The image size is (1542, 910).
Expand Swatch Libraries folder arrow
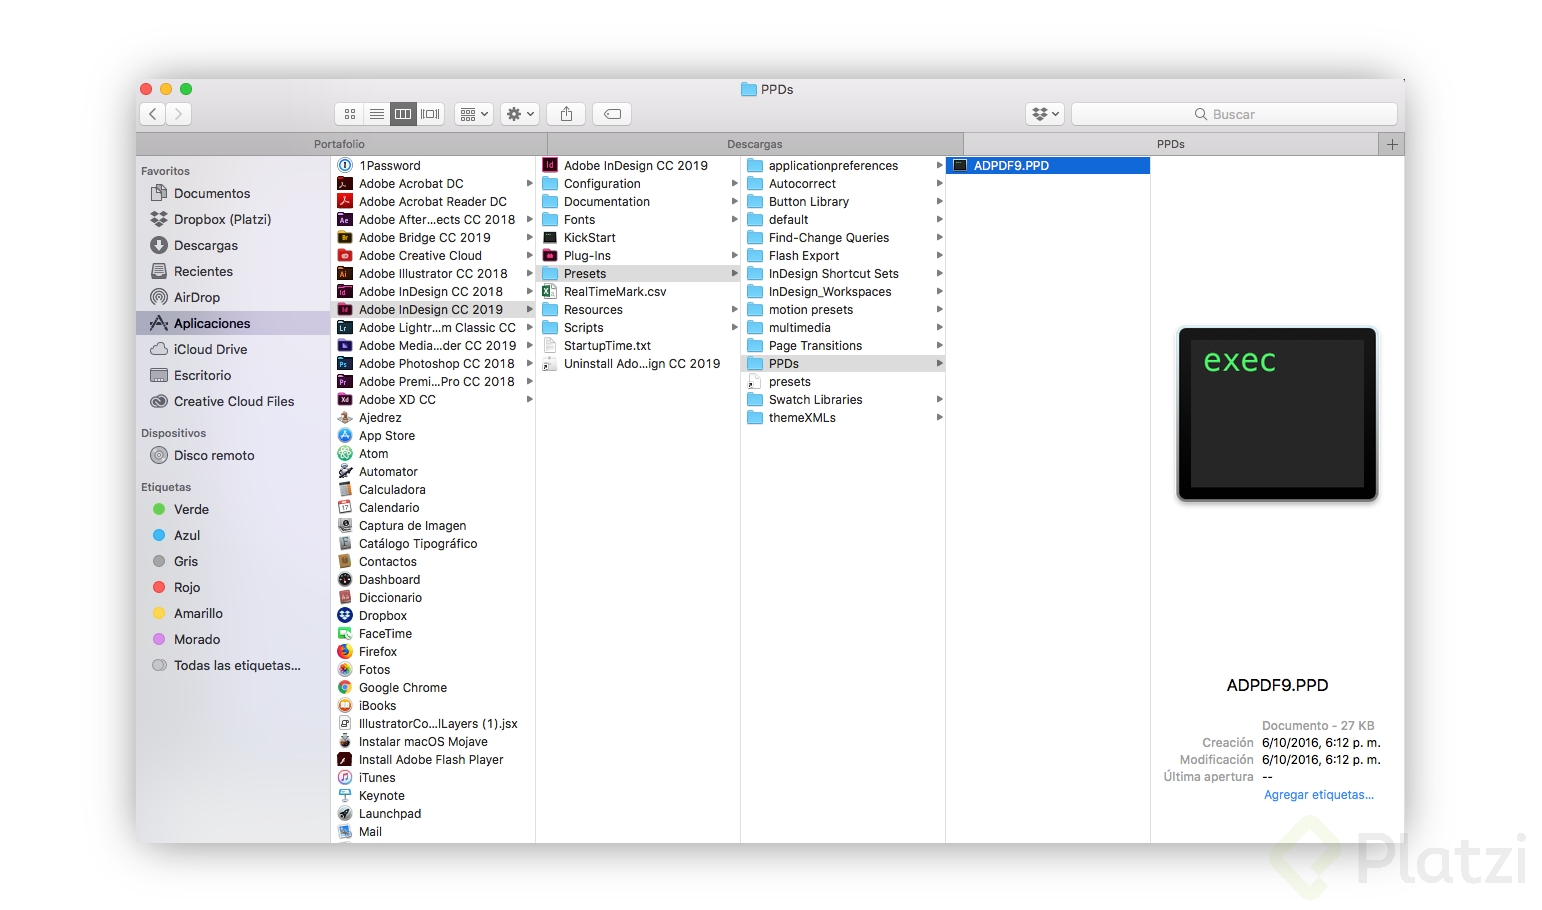pyautogui.click(x=939, y=399)
